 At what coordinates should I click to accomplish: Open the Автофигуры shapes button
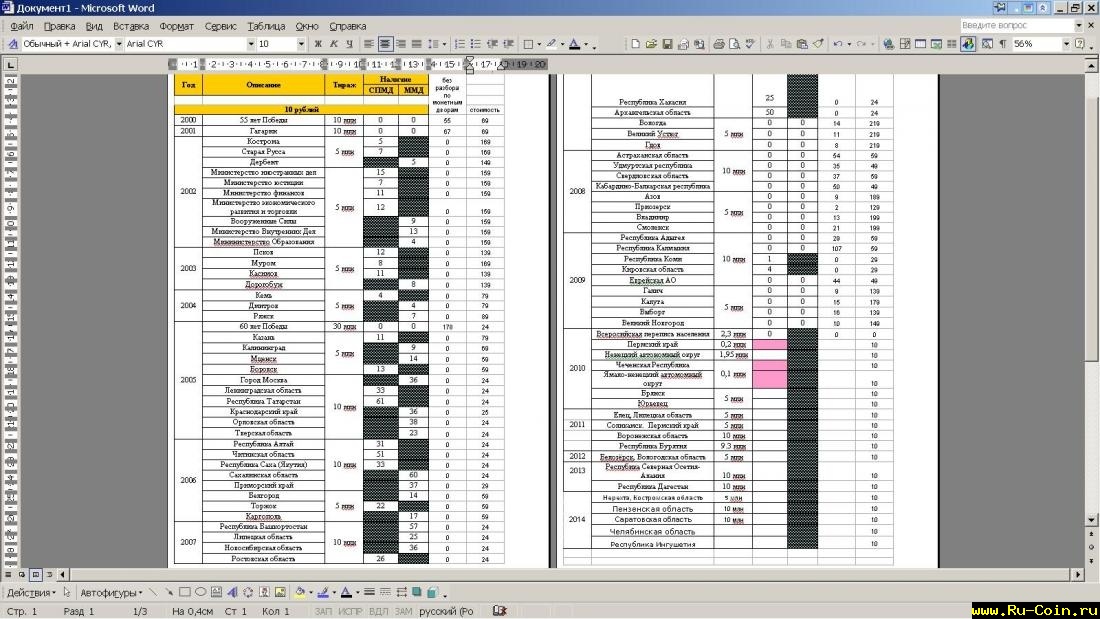[x=109, y=592]
